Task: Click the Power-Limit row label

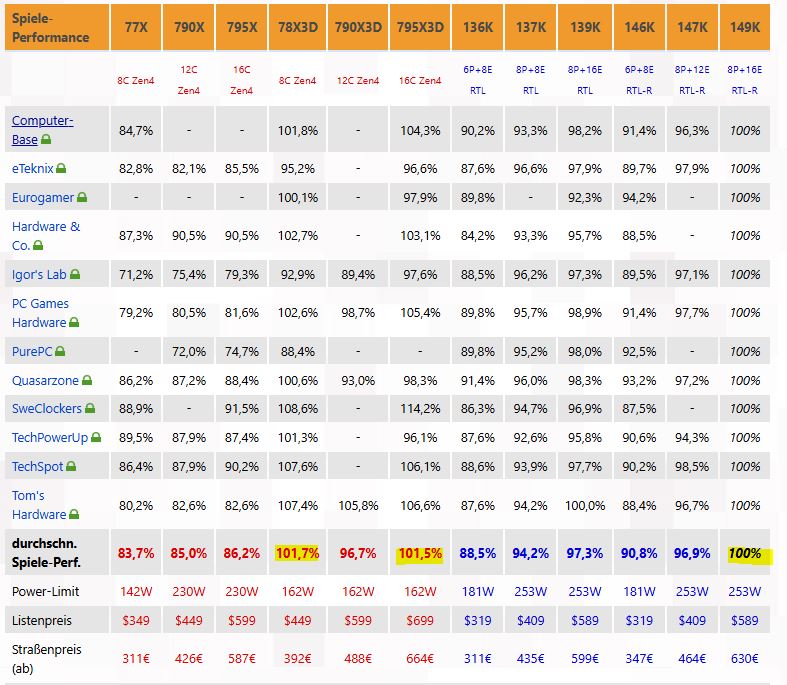Action: 46,592
